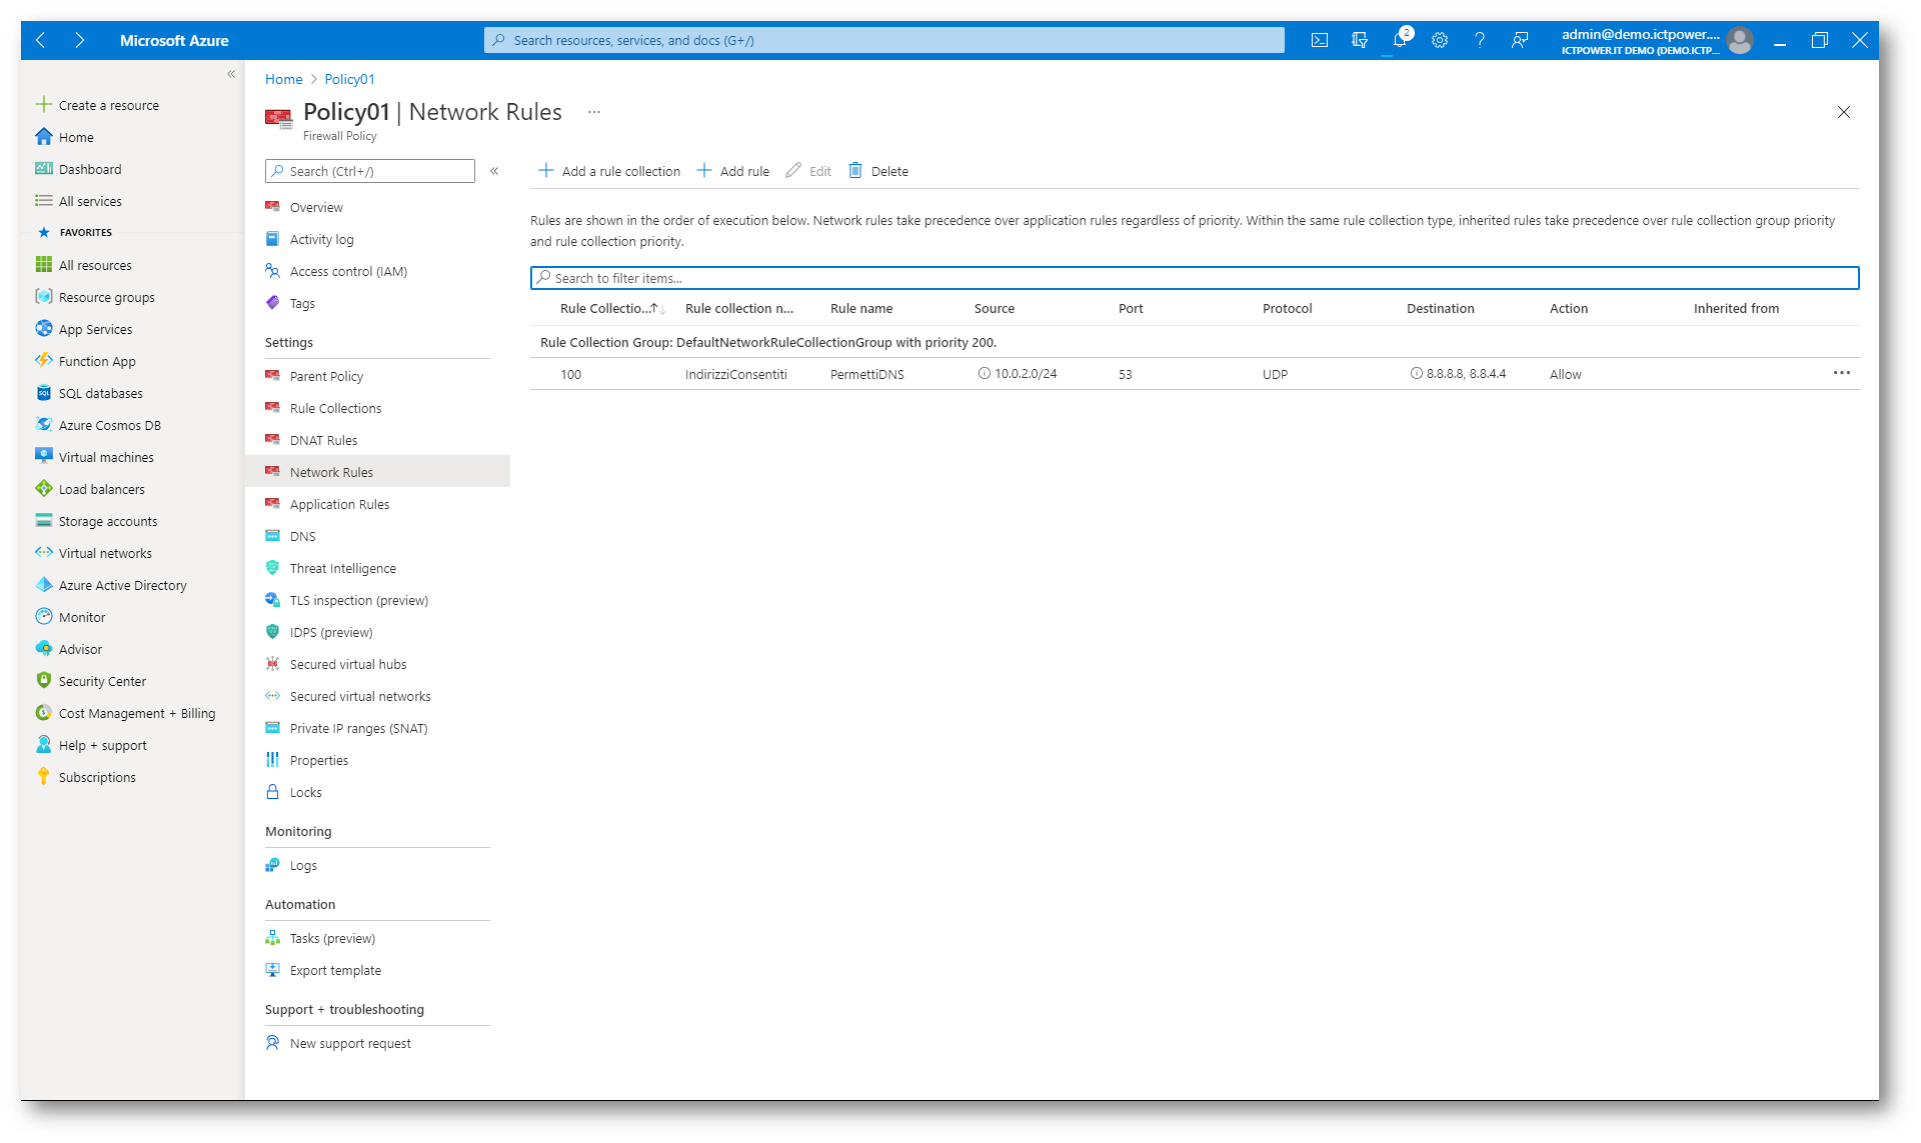
Task: Click Monitor icon in sidebar
Action: click(x=44, y=617)
